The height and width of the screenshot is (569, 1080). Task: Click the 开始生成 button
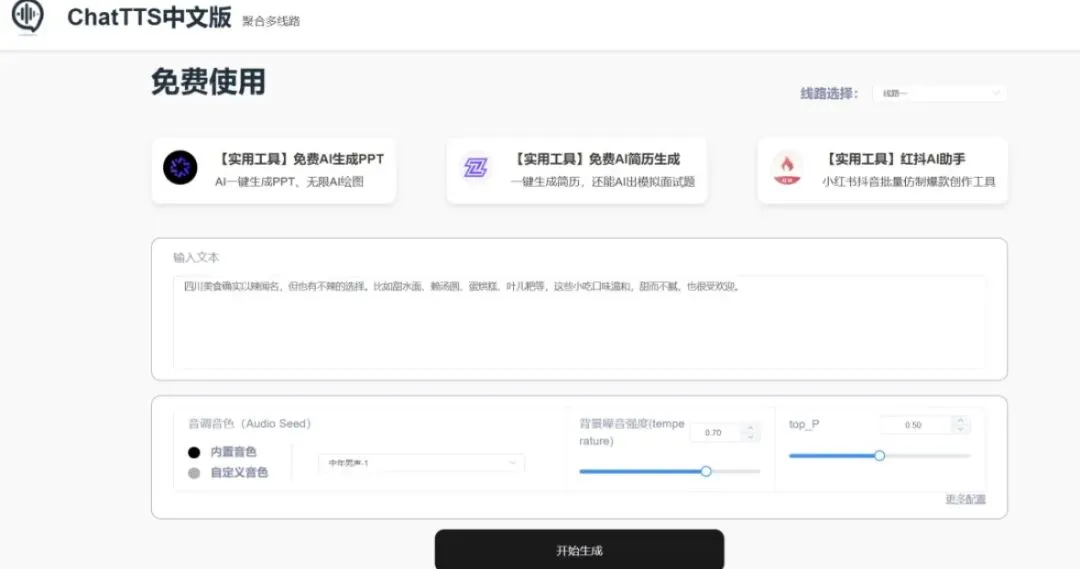click(x=579, y=550)
